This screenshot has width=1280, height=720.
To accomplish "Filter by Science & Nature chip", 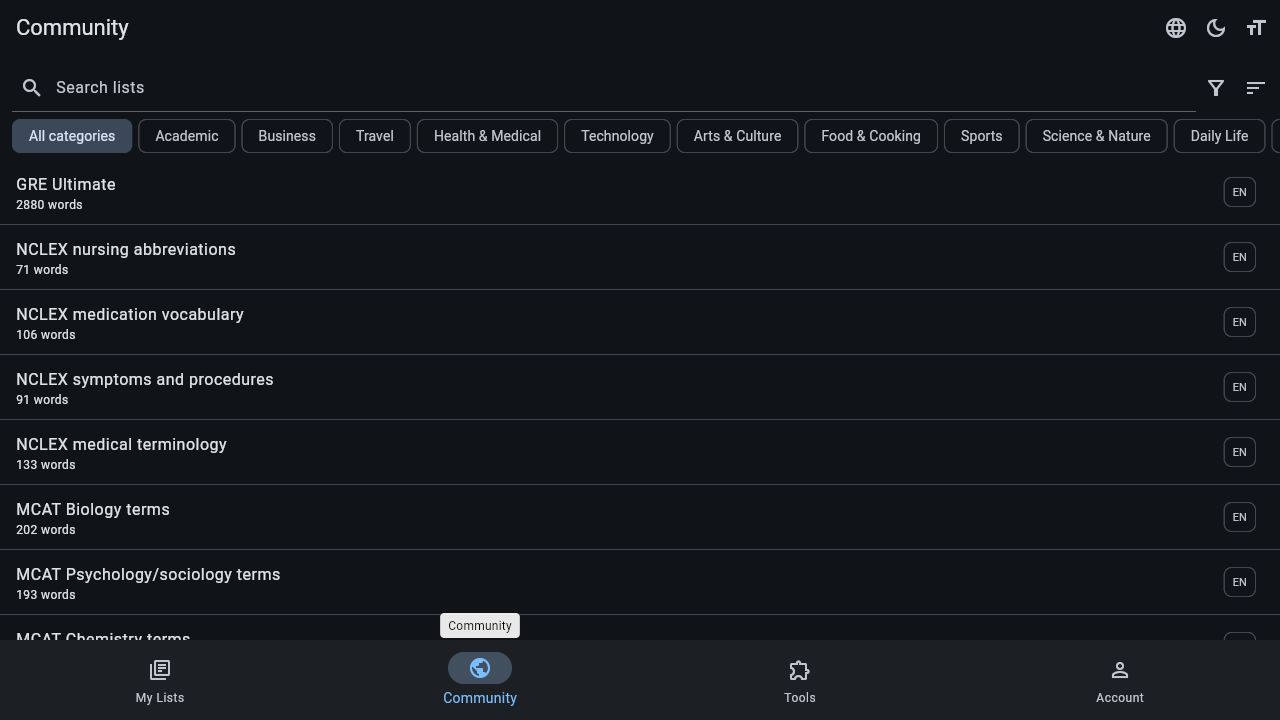I will (1096, 136).
